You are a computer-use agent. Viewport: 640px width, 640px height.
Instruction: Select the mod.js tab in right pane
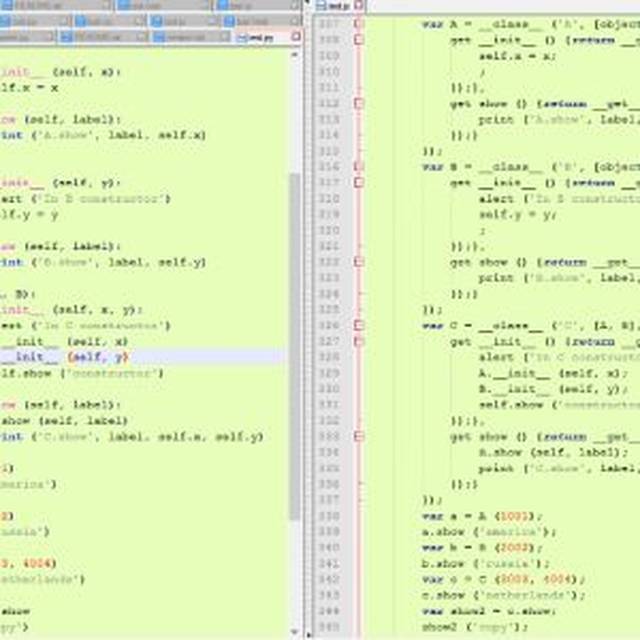334,6
